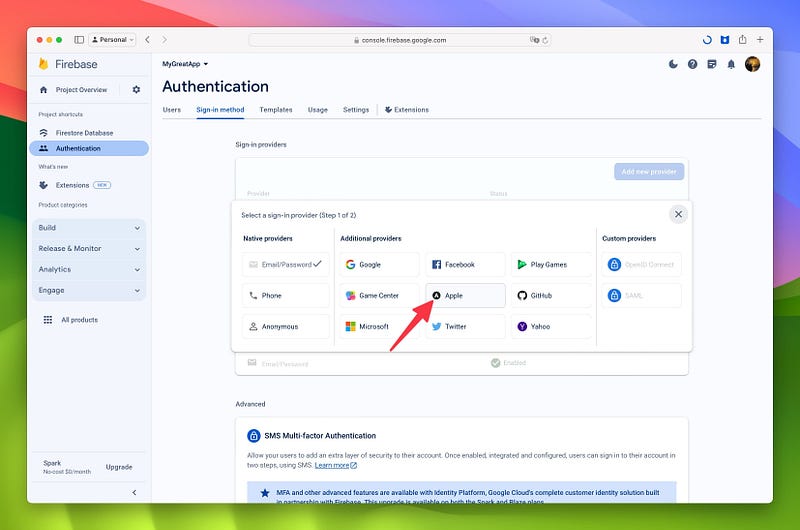The width and height of the screenshot is (800, 530).
Task: Expand the Engage category
Action: coord(89,290)
